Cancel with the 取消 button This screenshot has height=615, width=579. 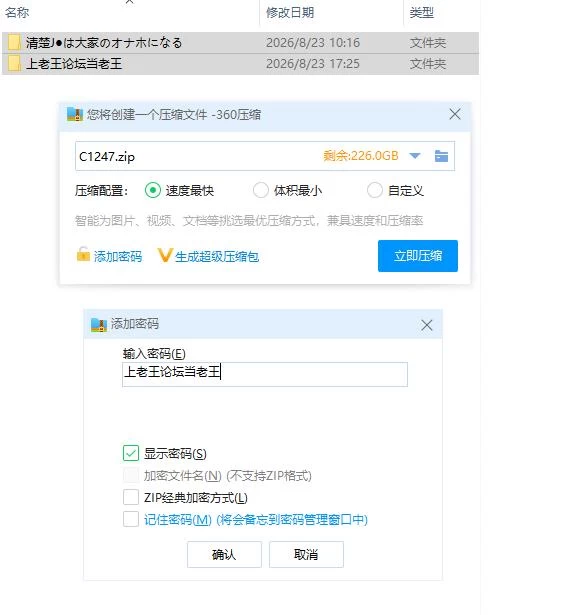point(306,554)
